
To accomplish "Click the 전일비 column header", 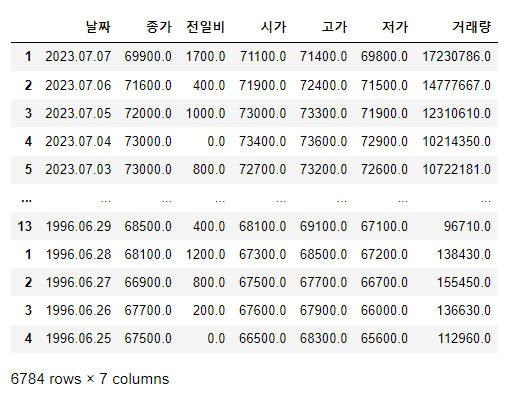I will point(205,27).
